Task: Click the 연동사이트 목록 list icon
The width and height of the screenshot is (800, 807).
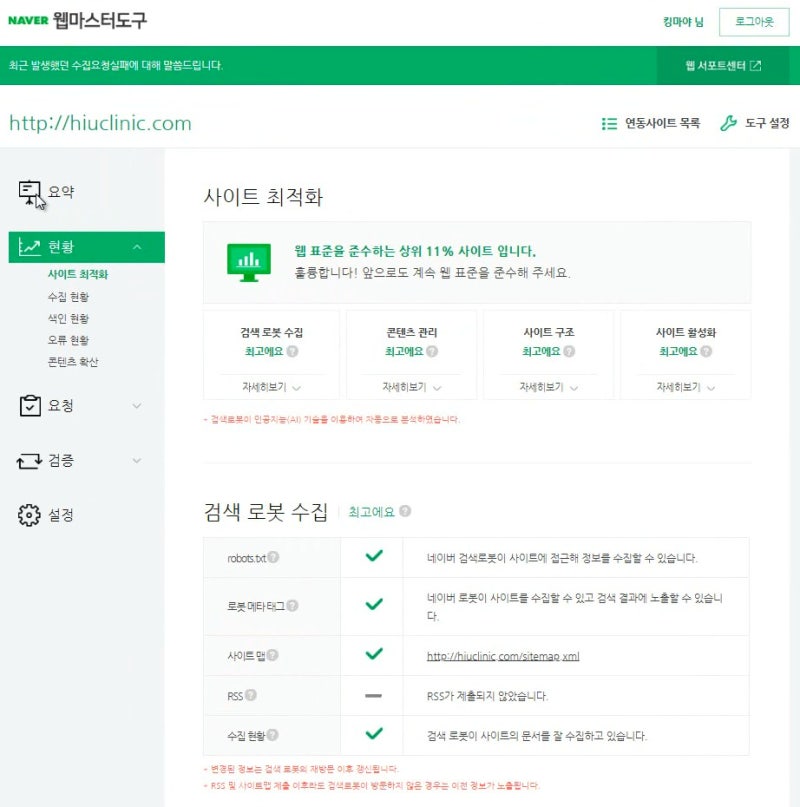Action: (608, 123)
